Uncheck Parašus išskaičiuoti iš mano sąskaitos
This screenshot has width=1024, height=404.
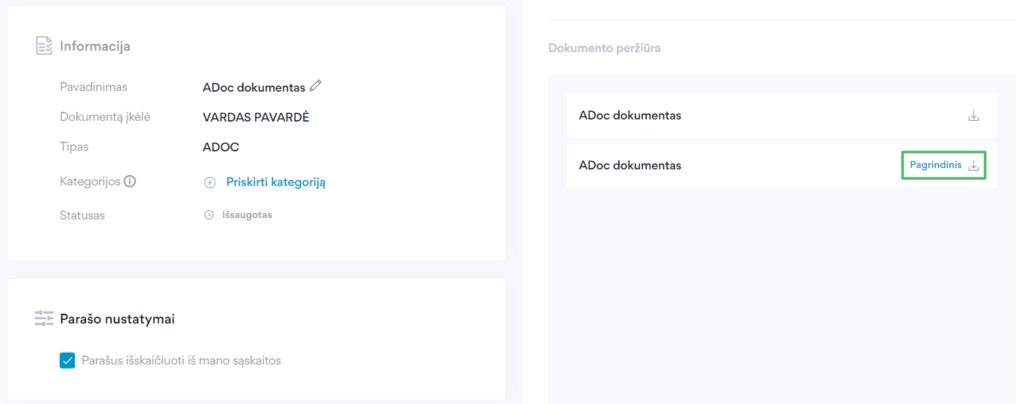(67, 360)
